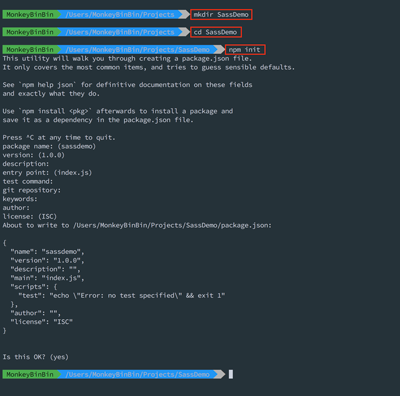Image resolution: width=400 pixels, height=396 pixels.
Task: Click the 'Press ^C at any time to quit' line
Action: (59, 137)
